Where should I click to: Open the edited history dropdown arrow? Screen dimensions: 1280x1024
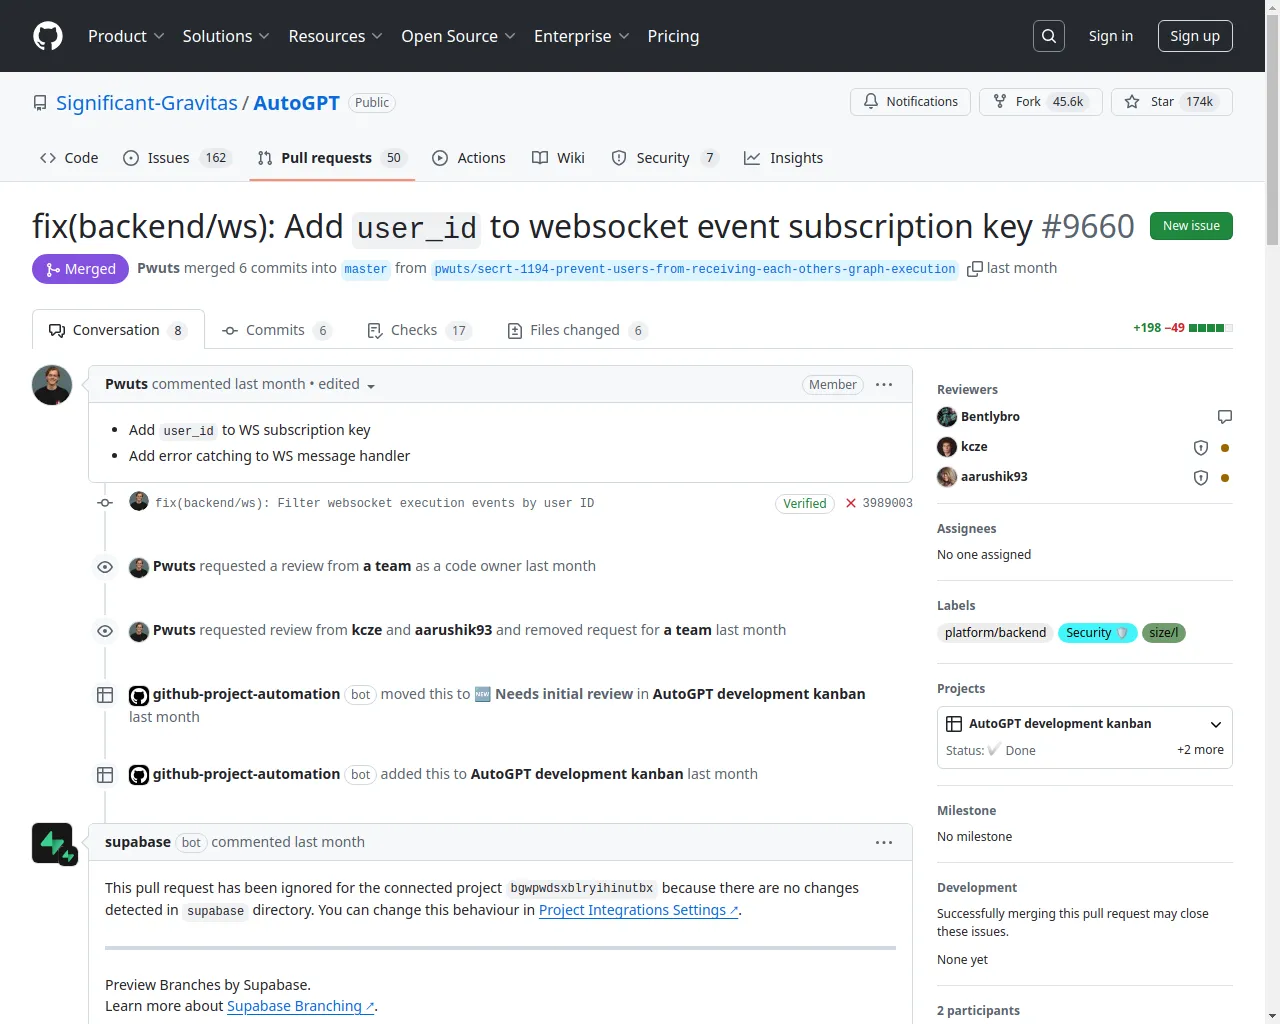point(371,386)
